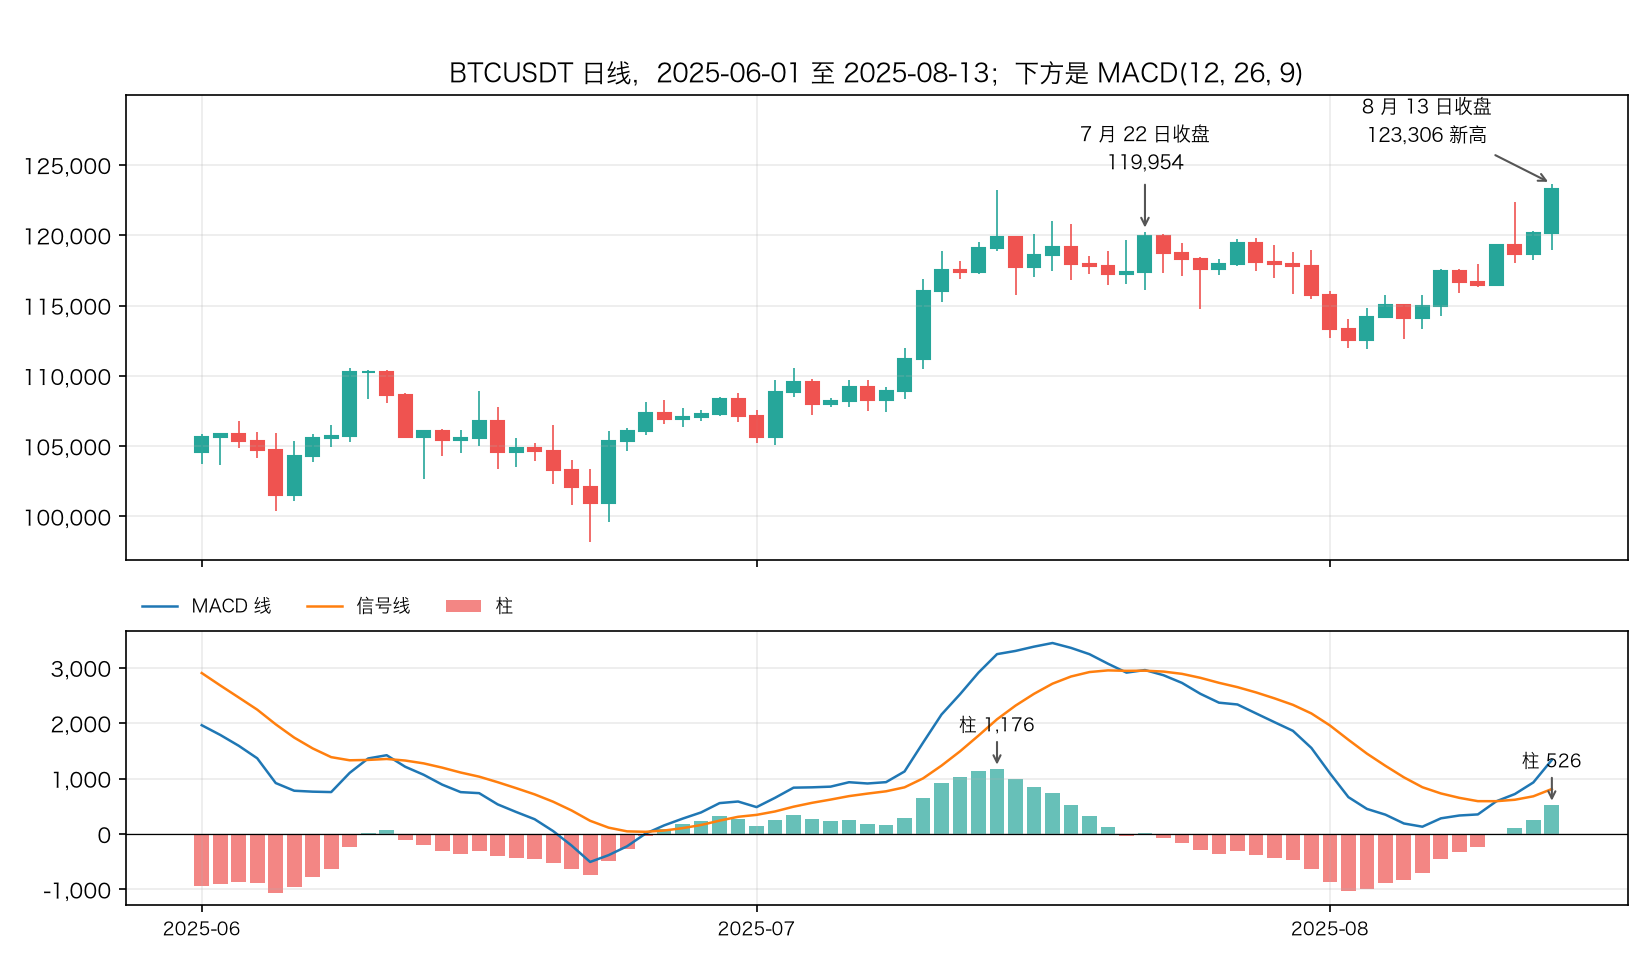The height and width of the screenshot is (960, 1650).
Task: Click the 119,954 annotation value
Action: [x=1145, y=162]
